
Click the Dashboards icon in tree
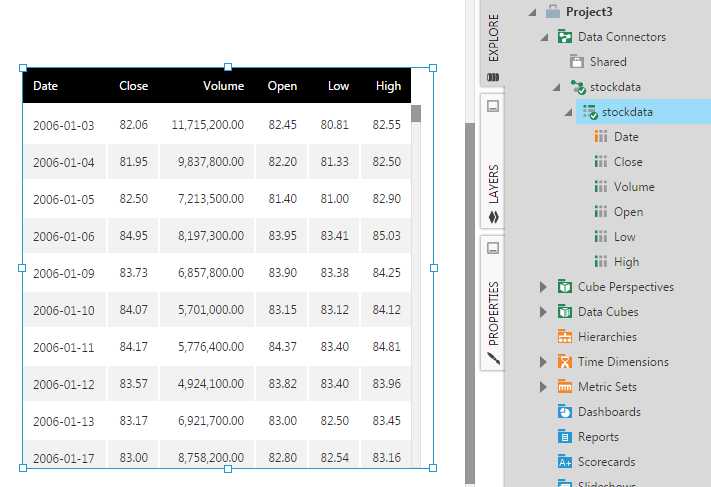pos(565,412)
